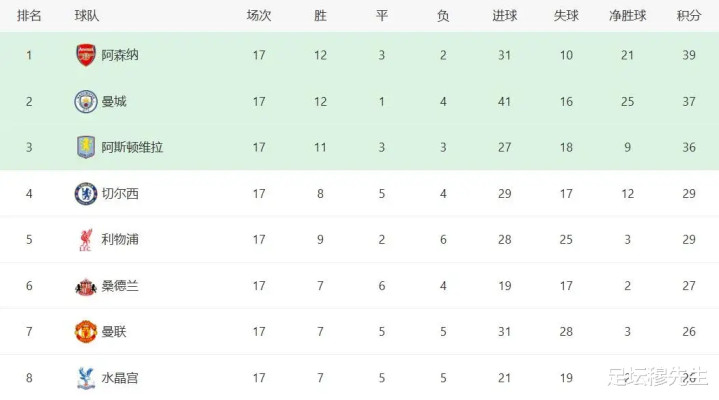Click the Manchester United crest icon
Screen dimensions: 719x400
tap(86, 332)
